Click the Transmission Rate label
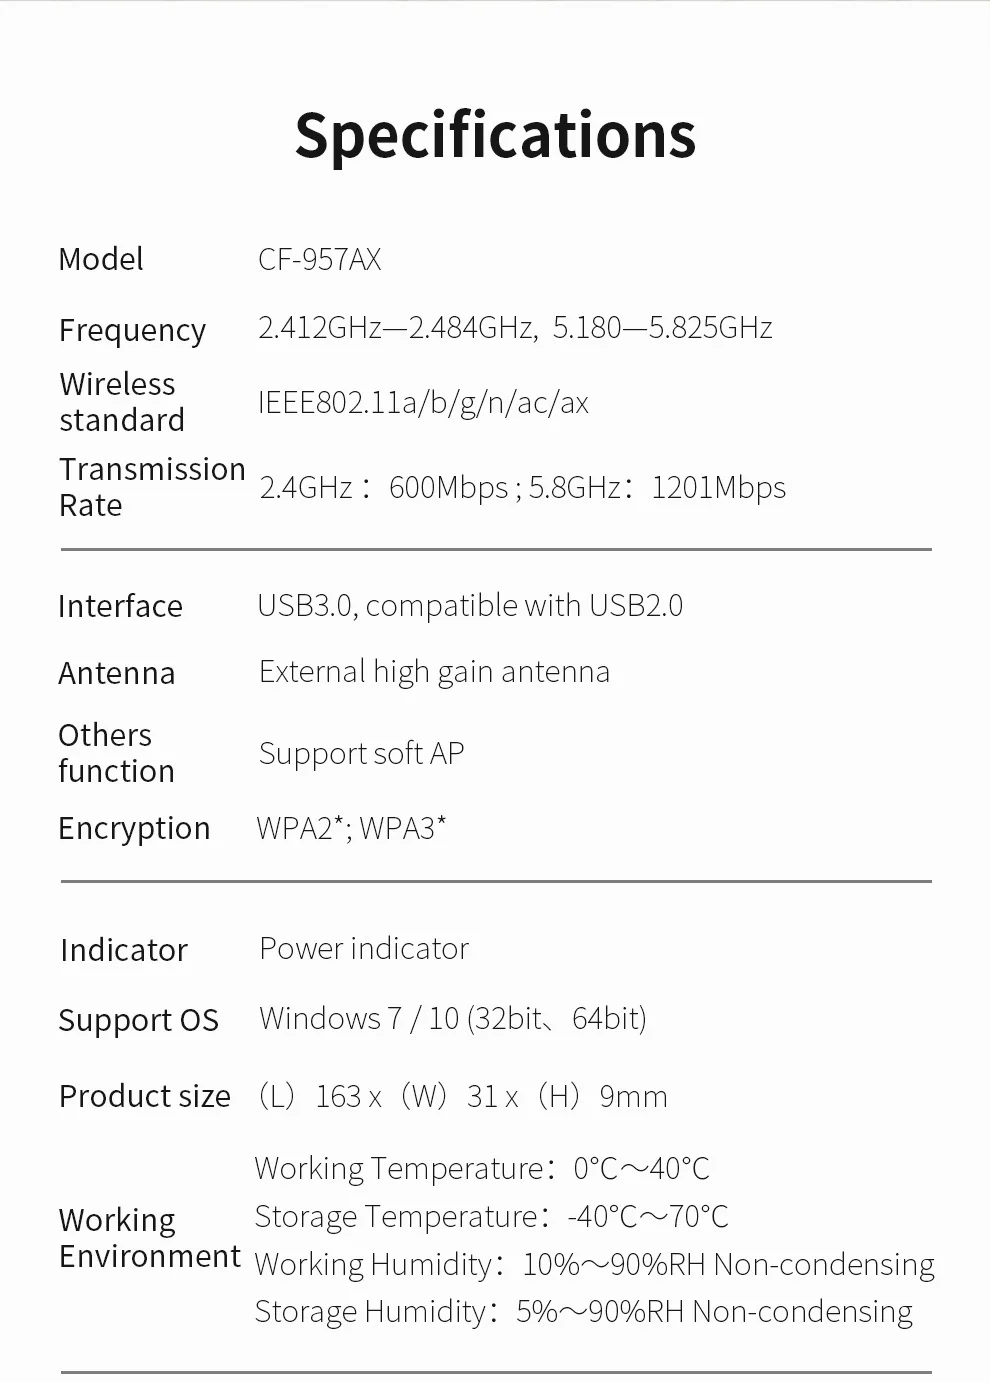 (152, 487)
